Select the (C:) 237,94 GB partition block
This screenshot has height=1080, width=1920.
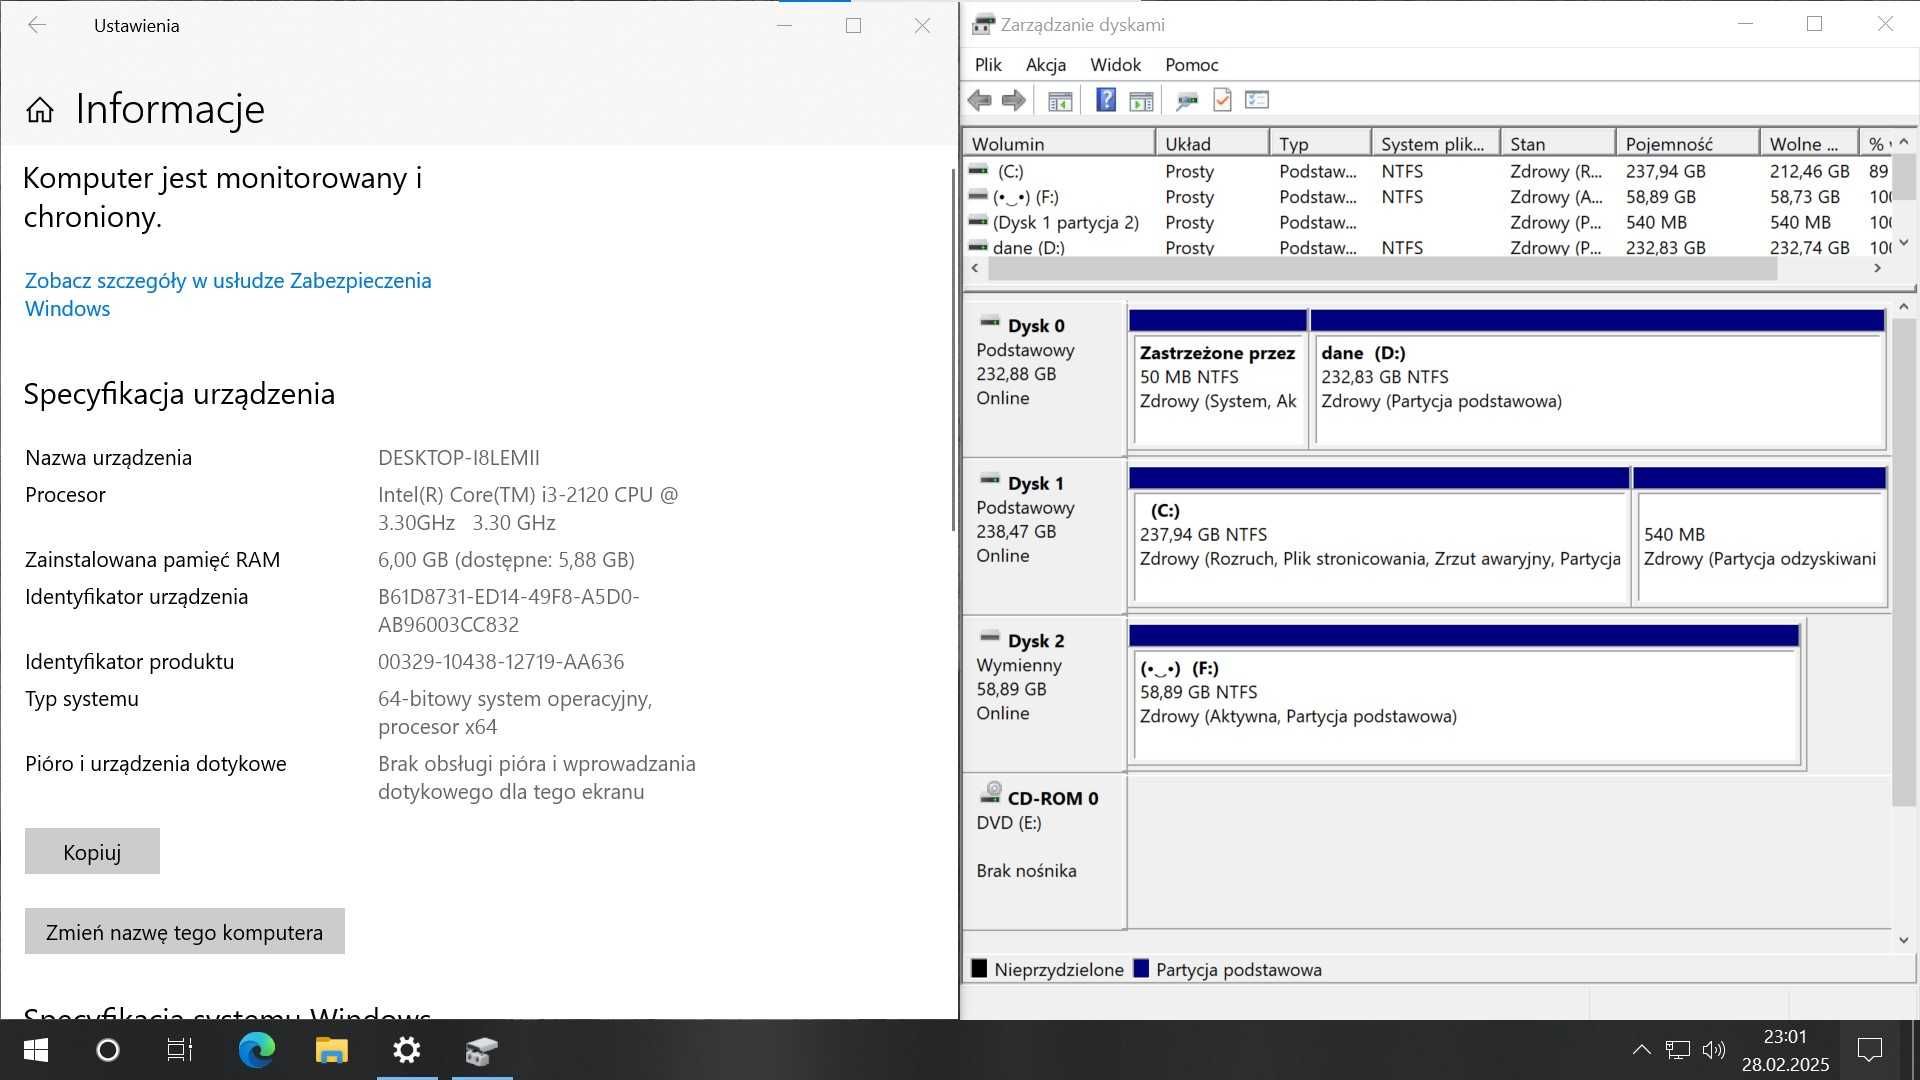point(1379,537)
